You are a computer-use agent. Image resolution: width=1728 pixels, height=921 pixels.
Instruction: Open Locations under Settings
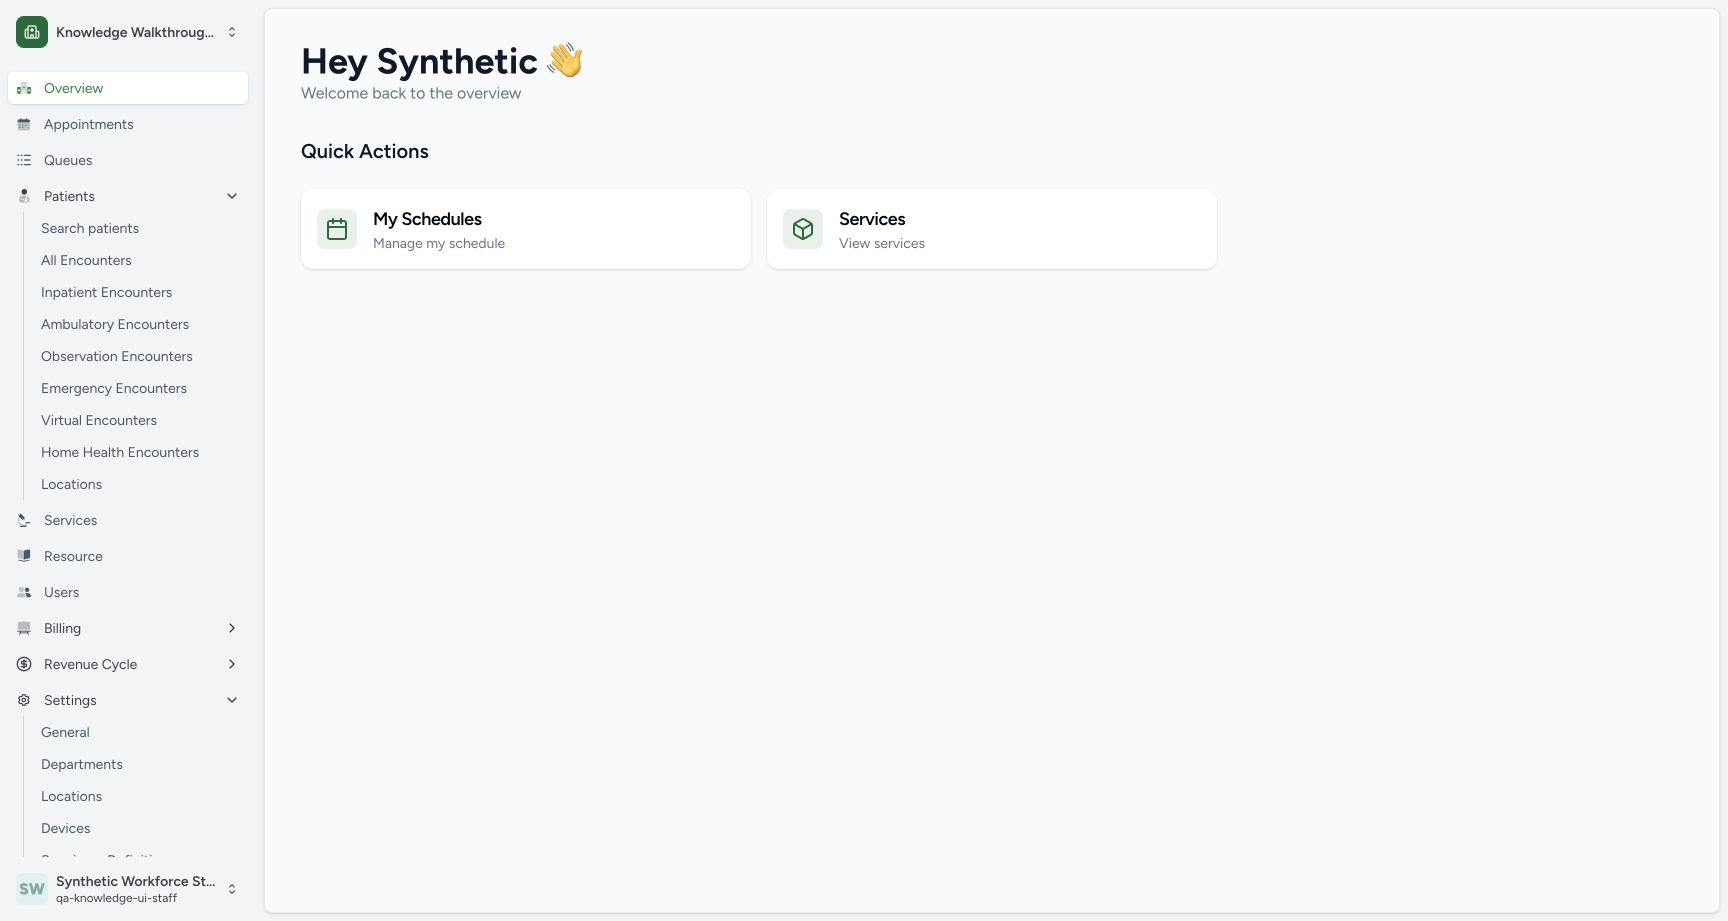pos(71,796)
